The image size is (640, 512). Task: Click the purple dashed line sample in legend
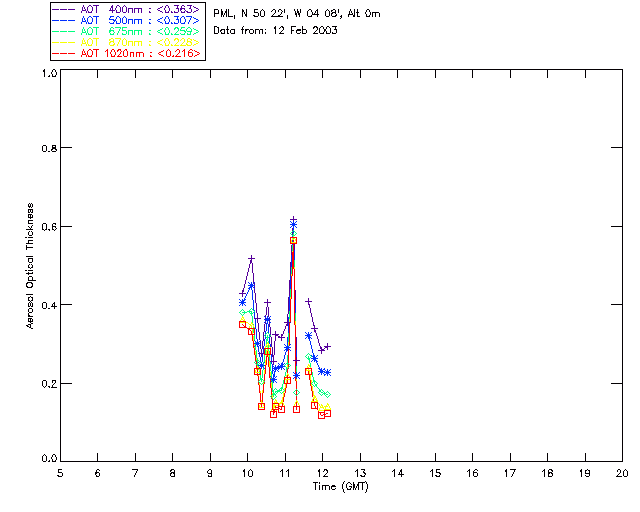point(64,9)
